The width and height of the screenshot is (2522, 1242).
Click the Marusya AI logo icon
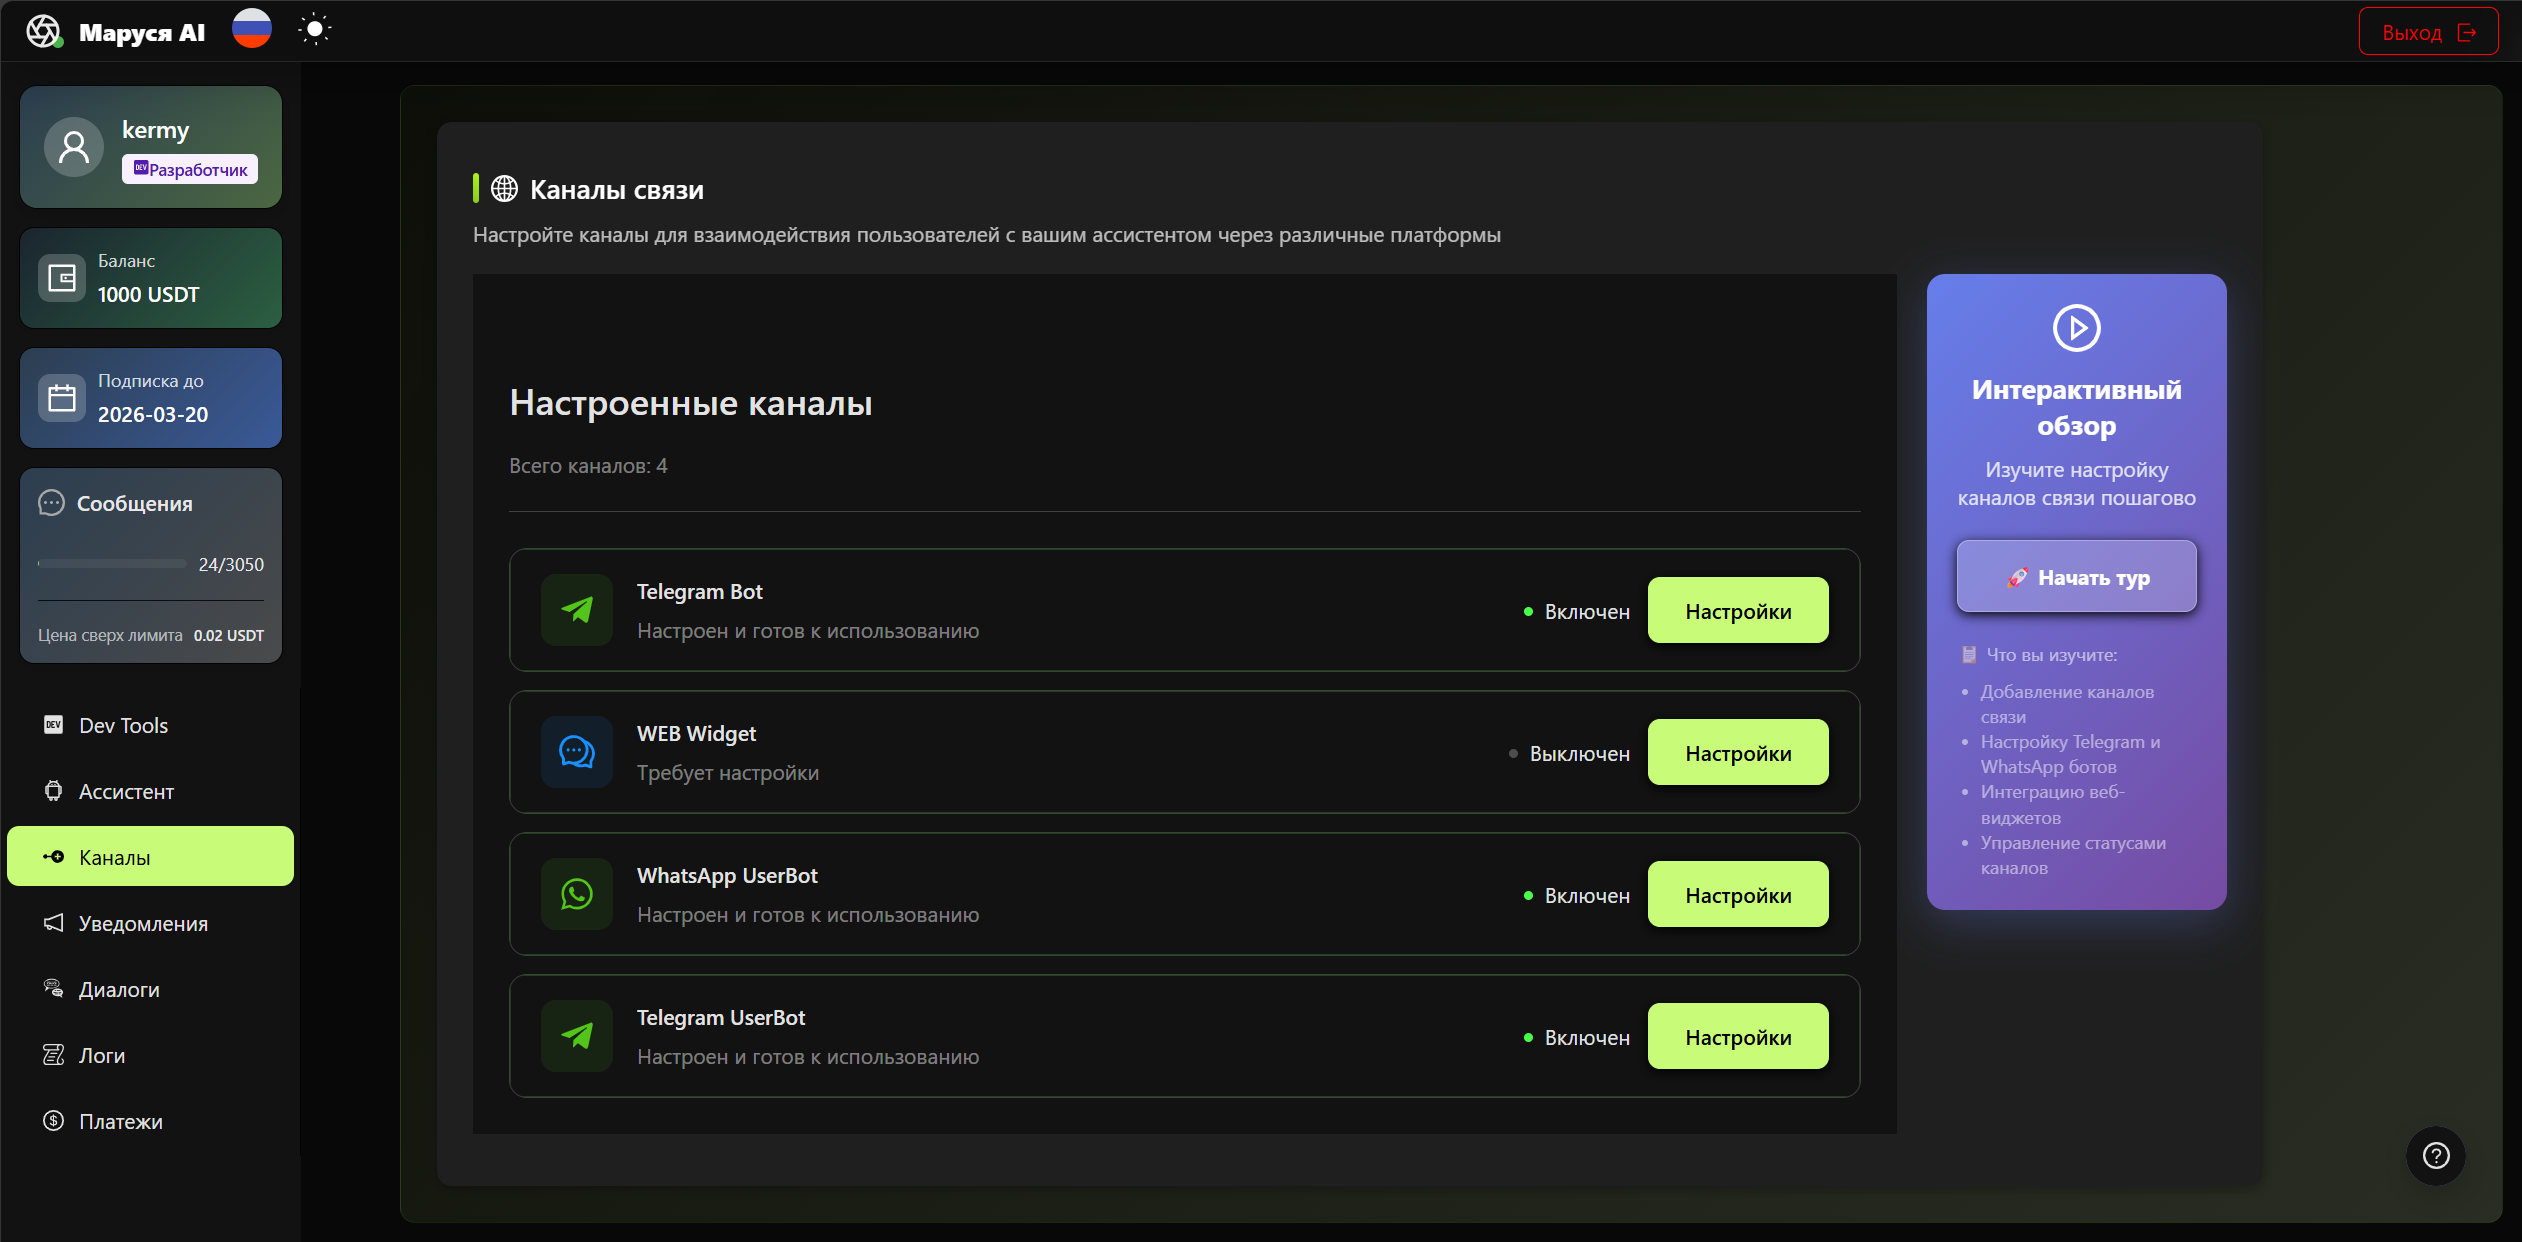point(44,31)
